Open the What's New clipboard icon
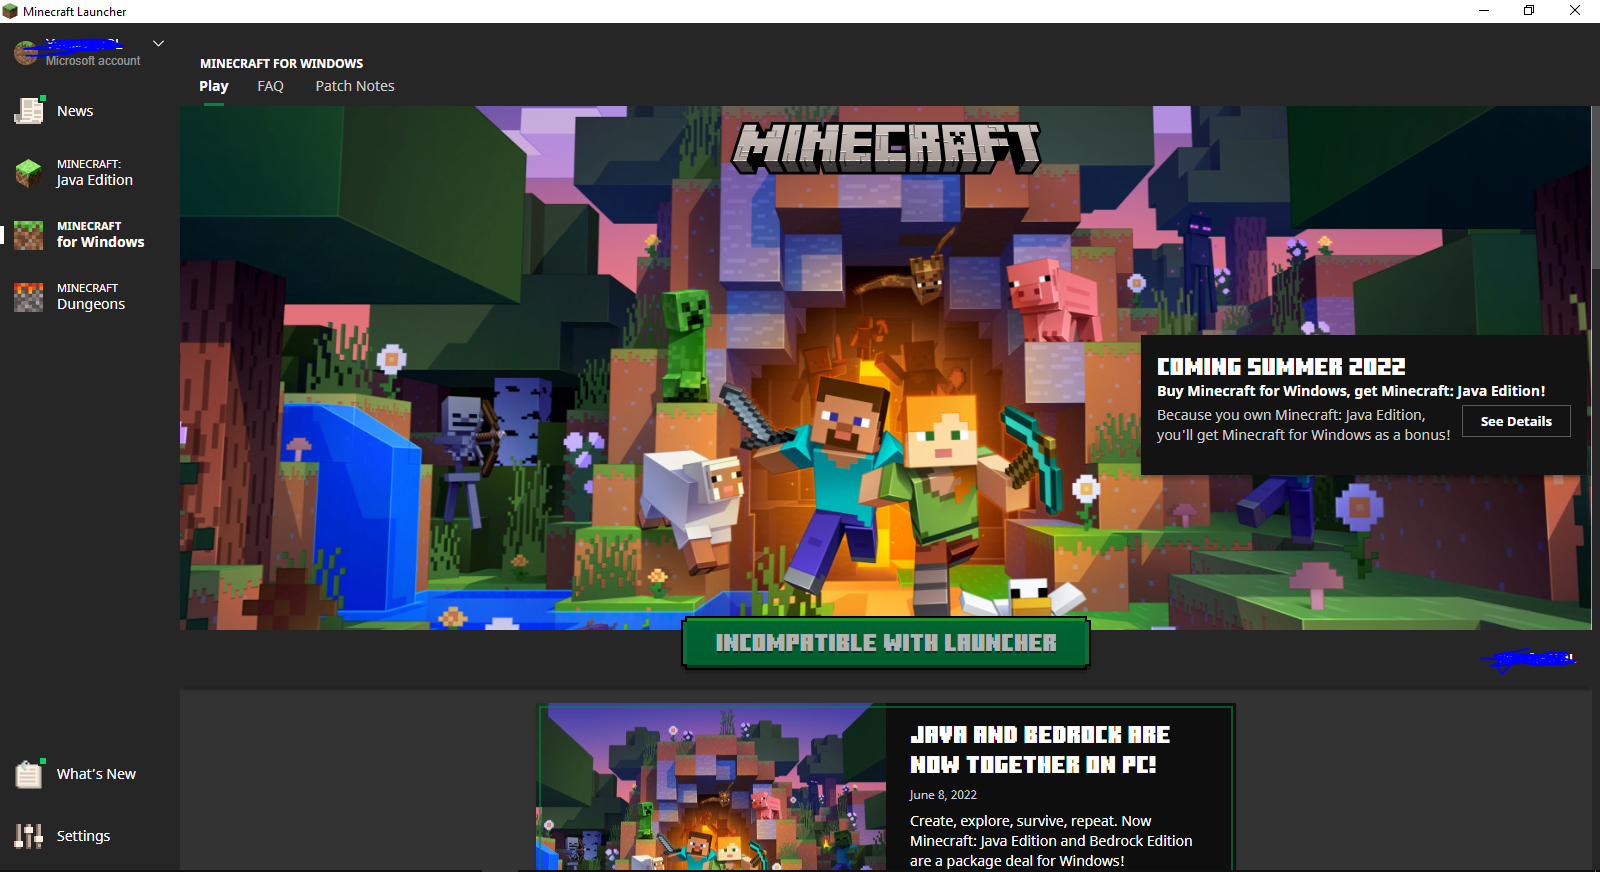Image resolution: width=1600 pixels, height=872 pixels. click(29, 774)
